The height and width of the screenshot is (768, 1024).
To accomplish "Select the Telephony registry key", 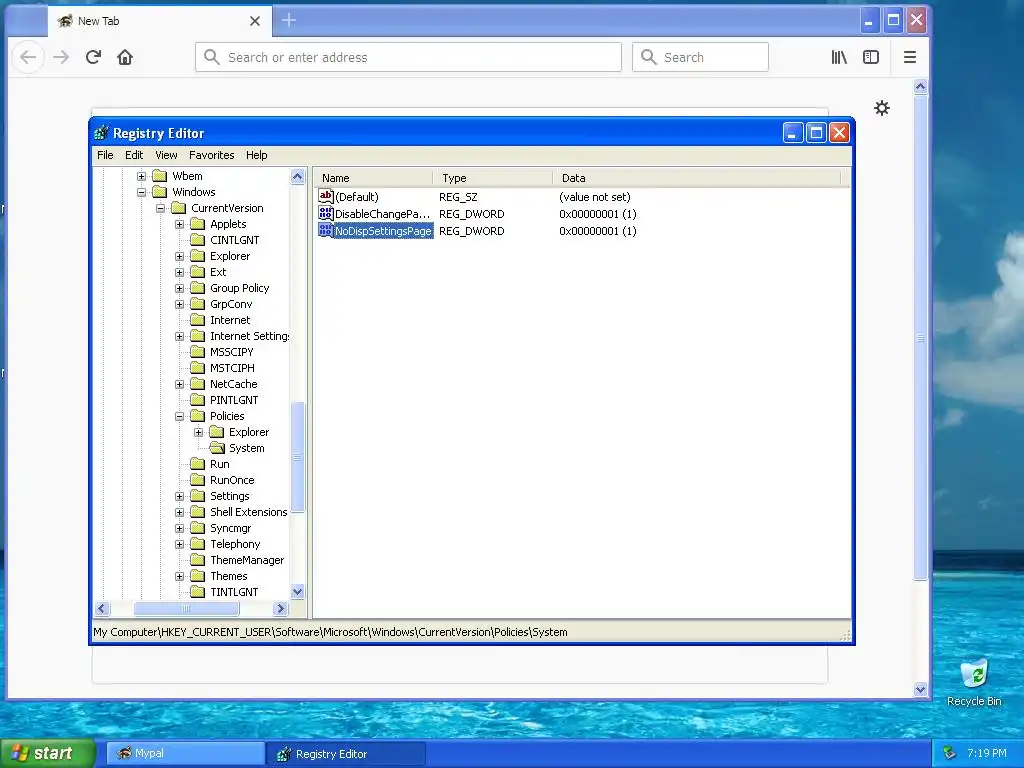I will pyautogui.click(x=235, y=544).
